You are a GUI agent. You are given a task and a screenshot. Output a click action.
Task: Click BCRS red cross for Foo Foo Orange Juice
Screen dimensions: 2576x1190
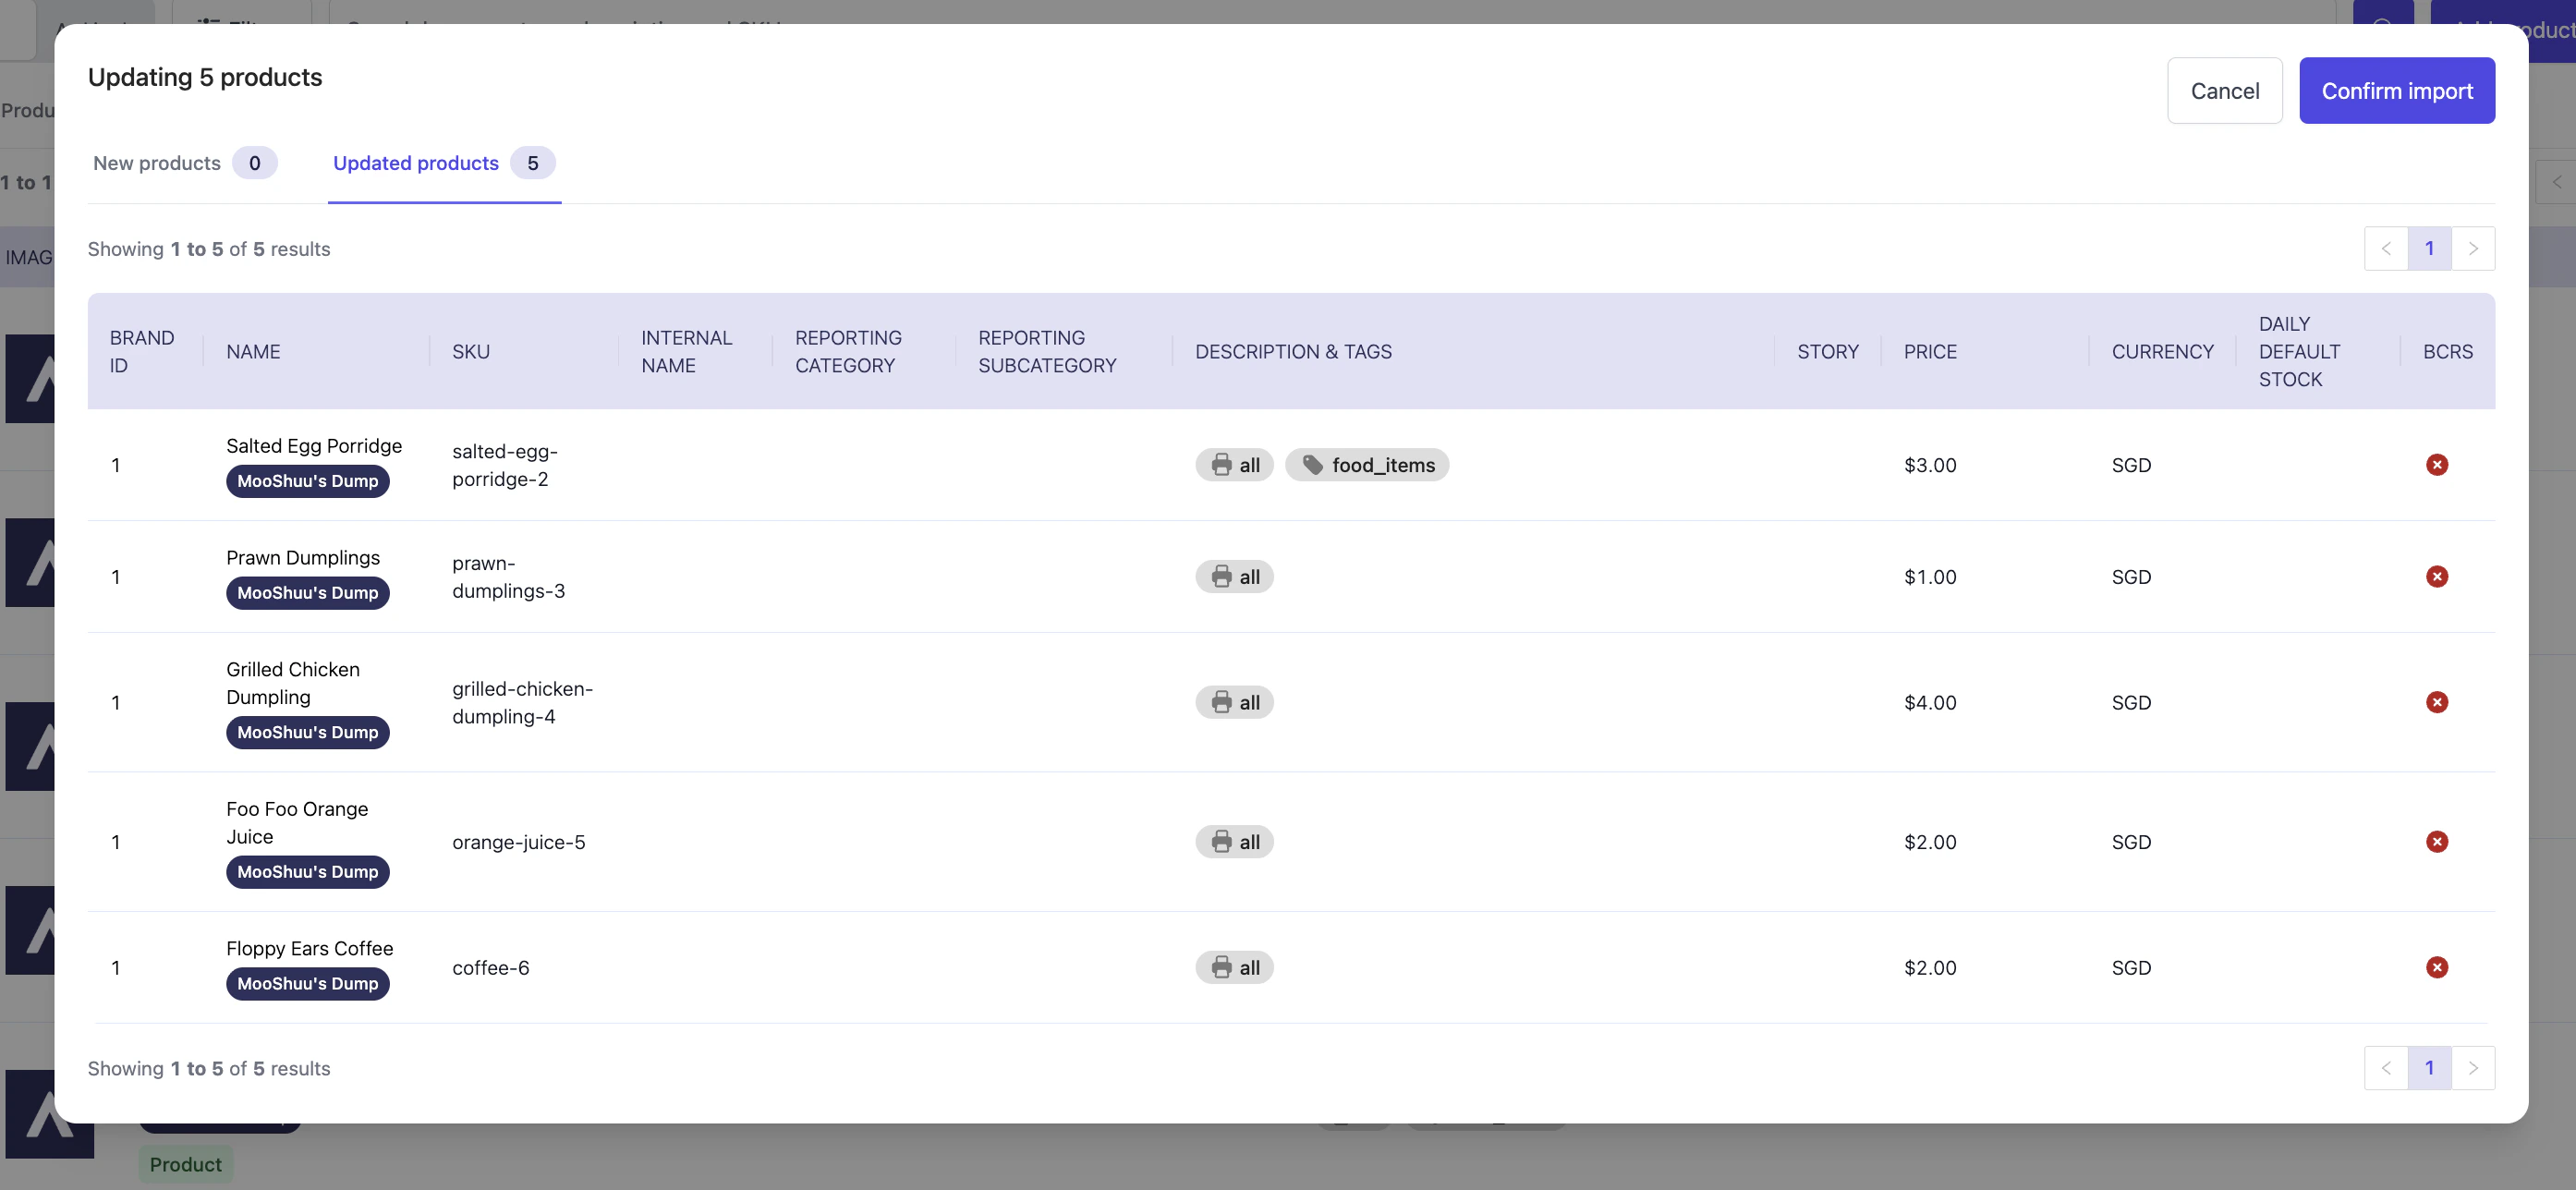(x=2436, y=842)
